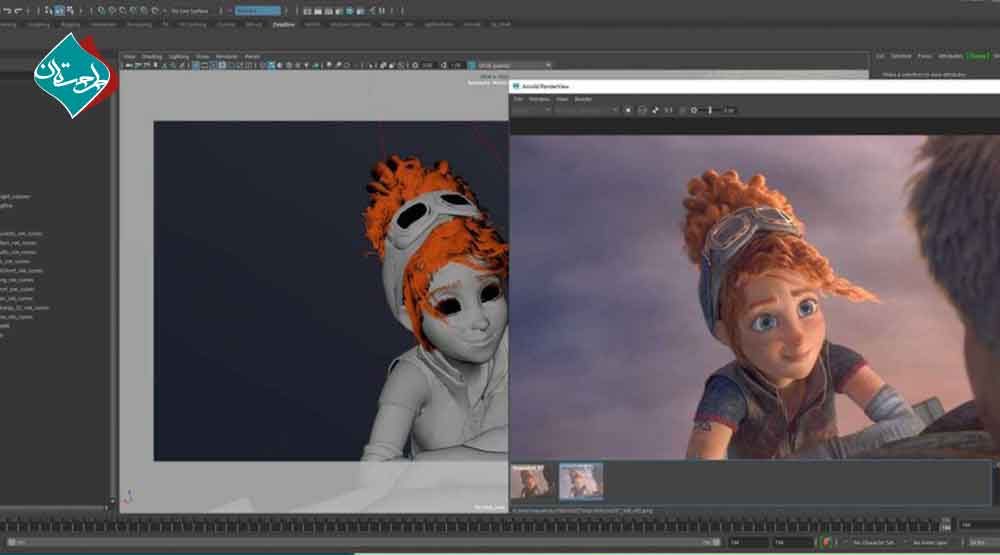
Task: Select the highlighted object selection mode icon
Action: tap(58, 11)
